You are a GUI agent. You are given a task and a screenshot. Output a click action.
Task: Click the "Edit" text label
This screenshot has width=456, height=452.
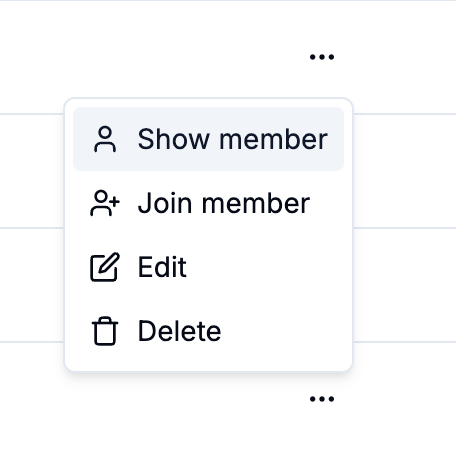click(x=162, y=267)
